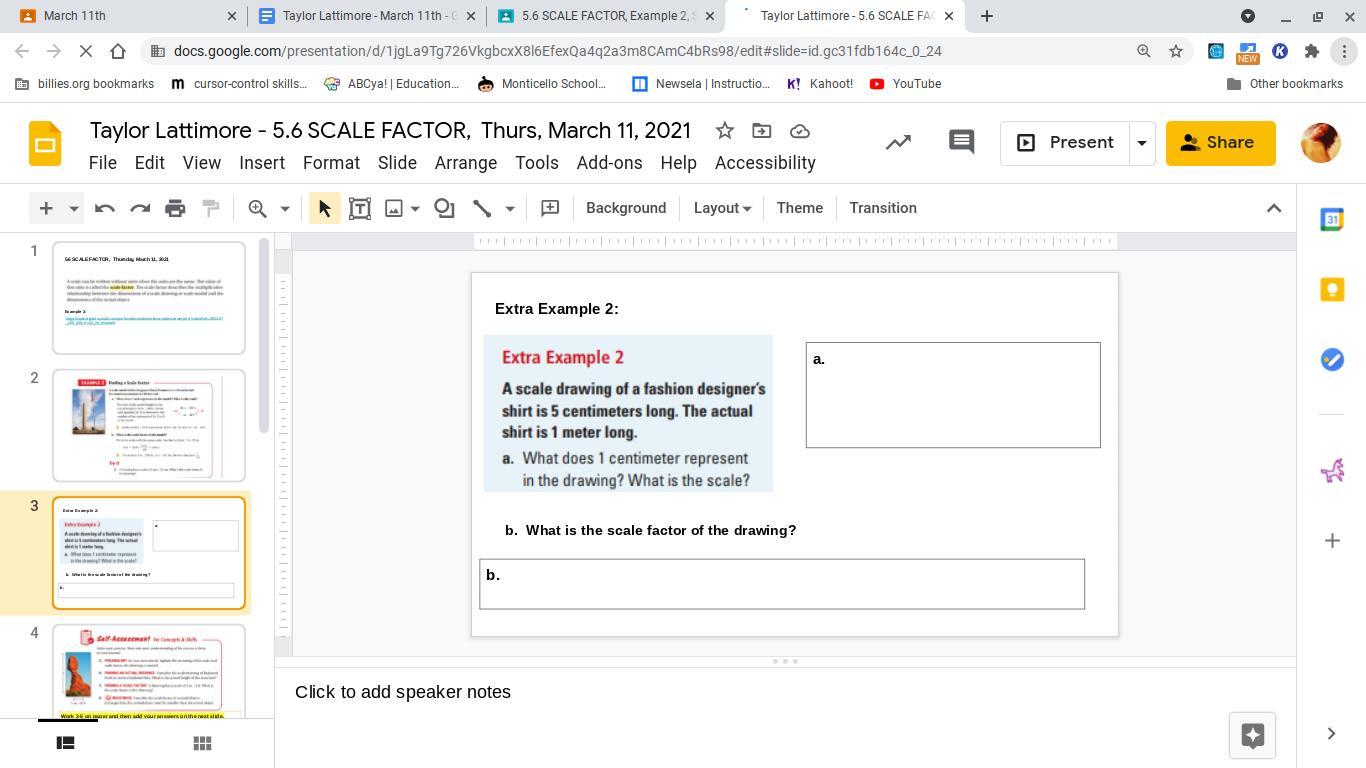Open the Tools menu

(537, 163)
